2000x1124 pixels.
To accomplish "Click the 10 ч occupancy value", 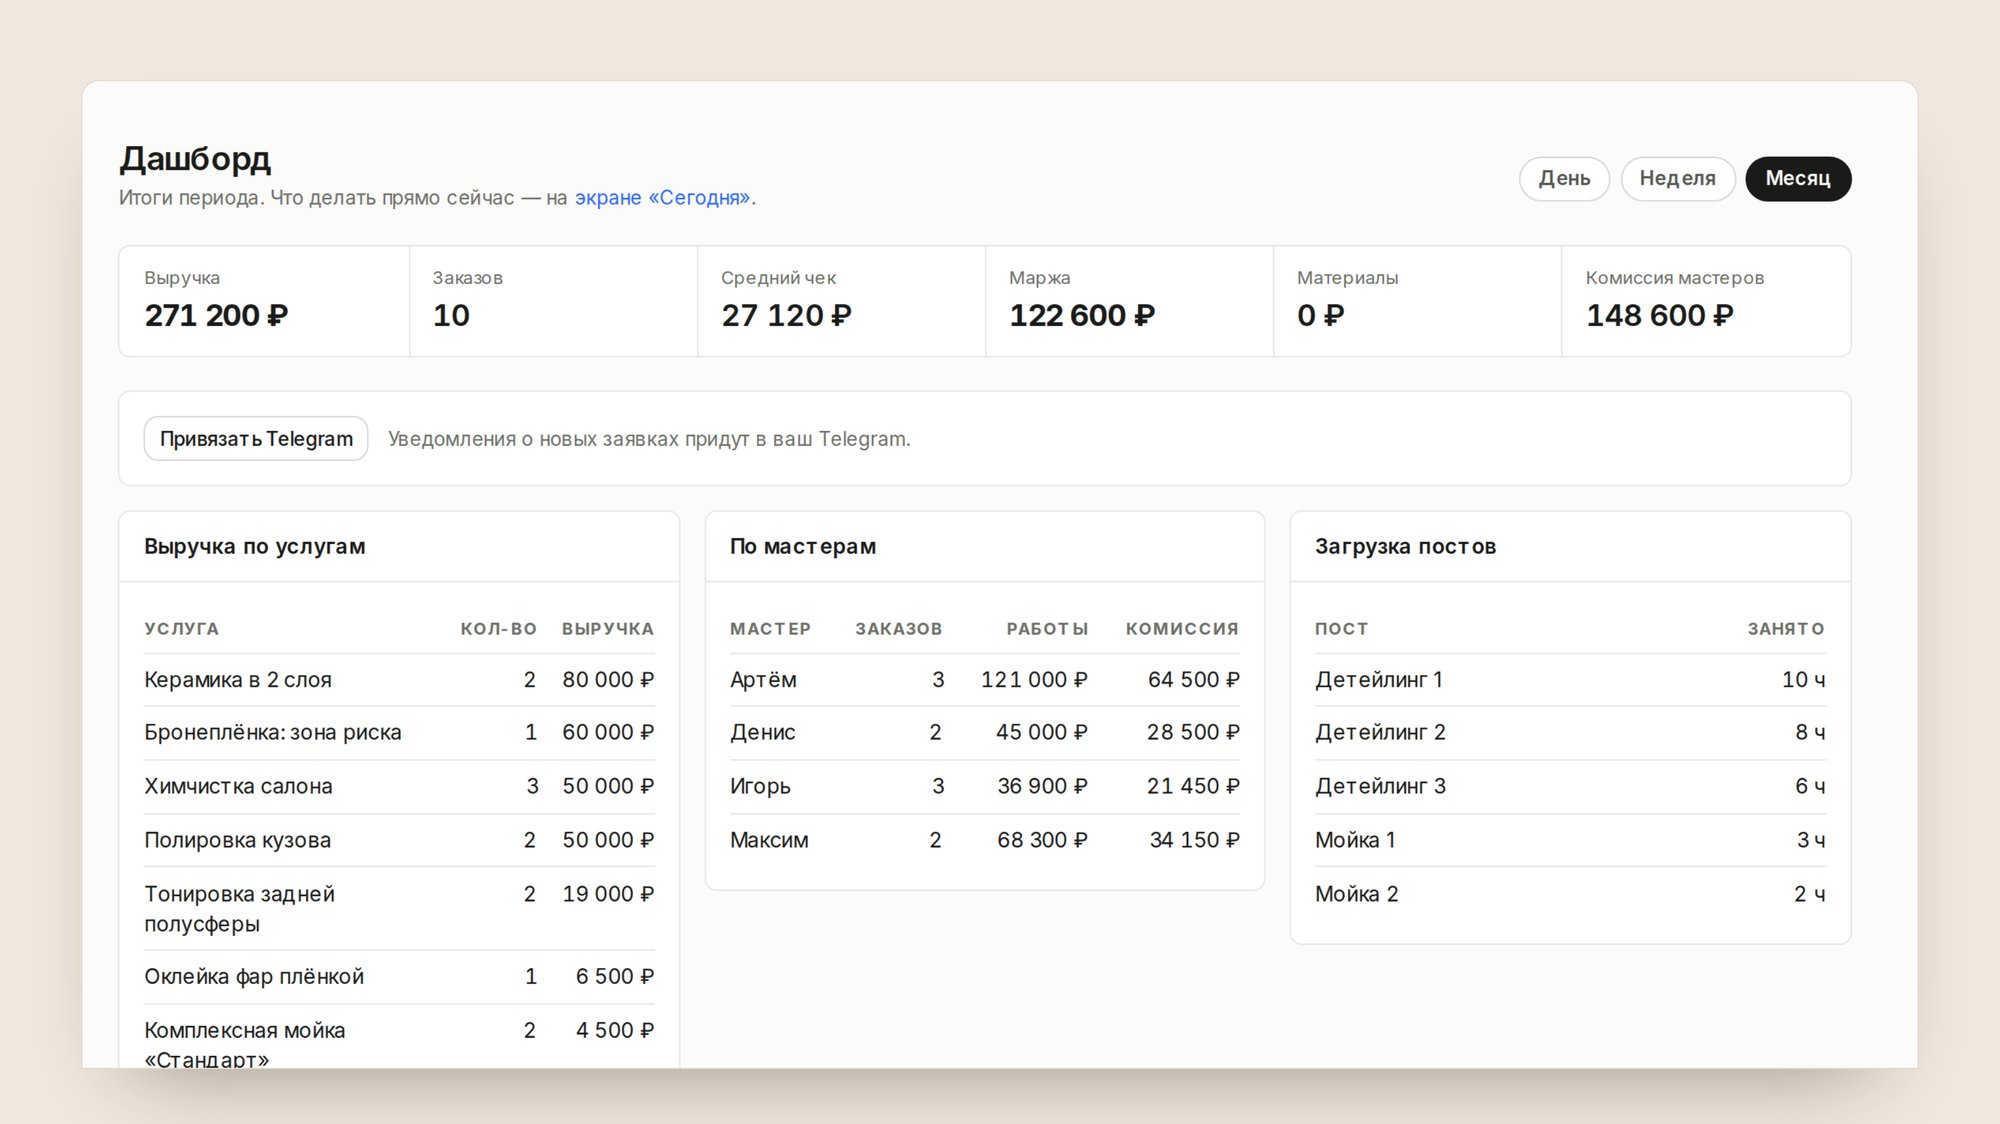I will coord(1803,680).
